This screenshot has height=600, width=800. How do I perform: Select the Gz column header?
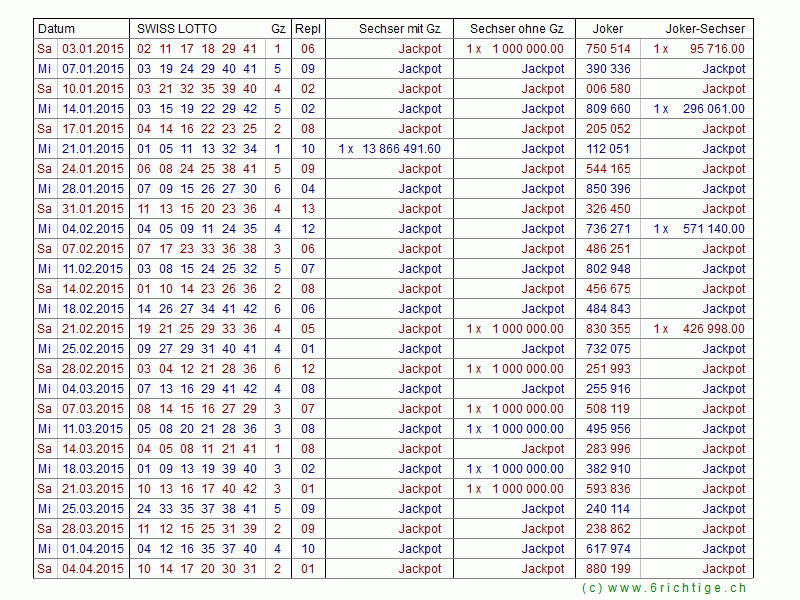tap(277, 29)
